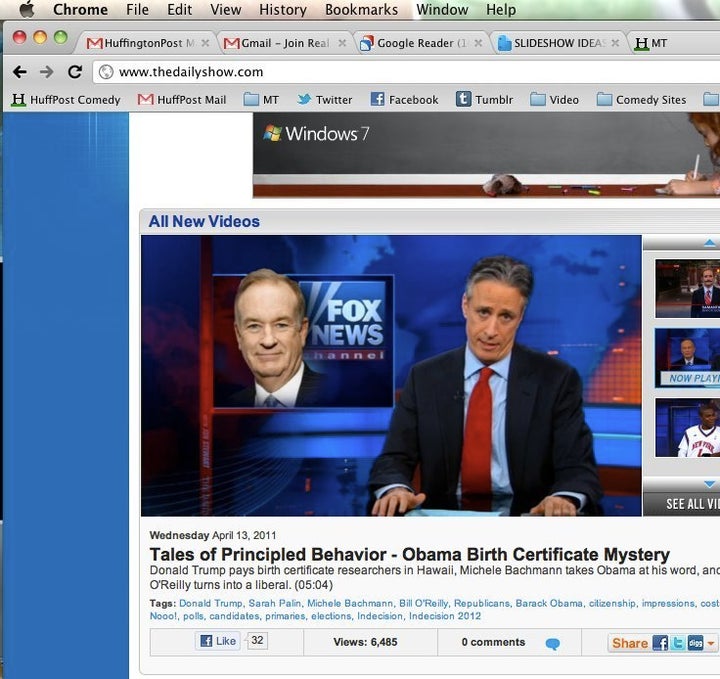
Task: Click the Republicans tag
Action: coord(481,603)
